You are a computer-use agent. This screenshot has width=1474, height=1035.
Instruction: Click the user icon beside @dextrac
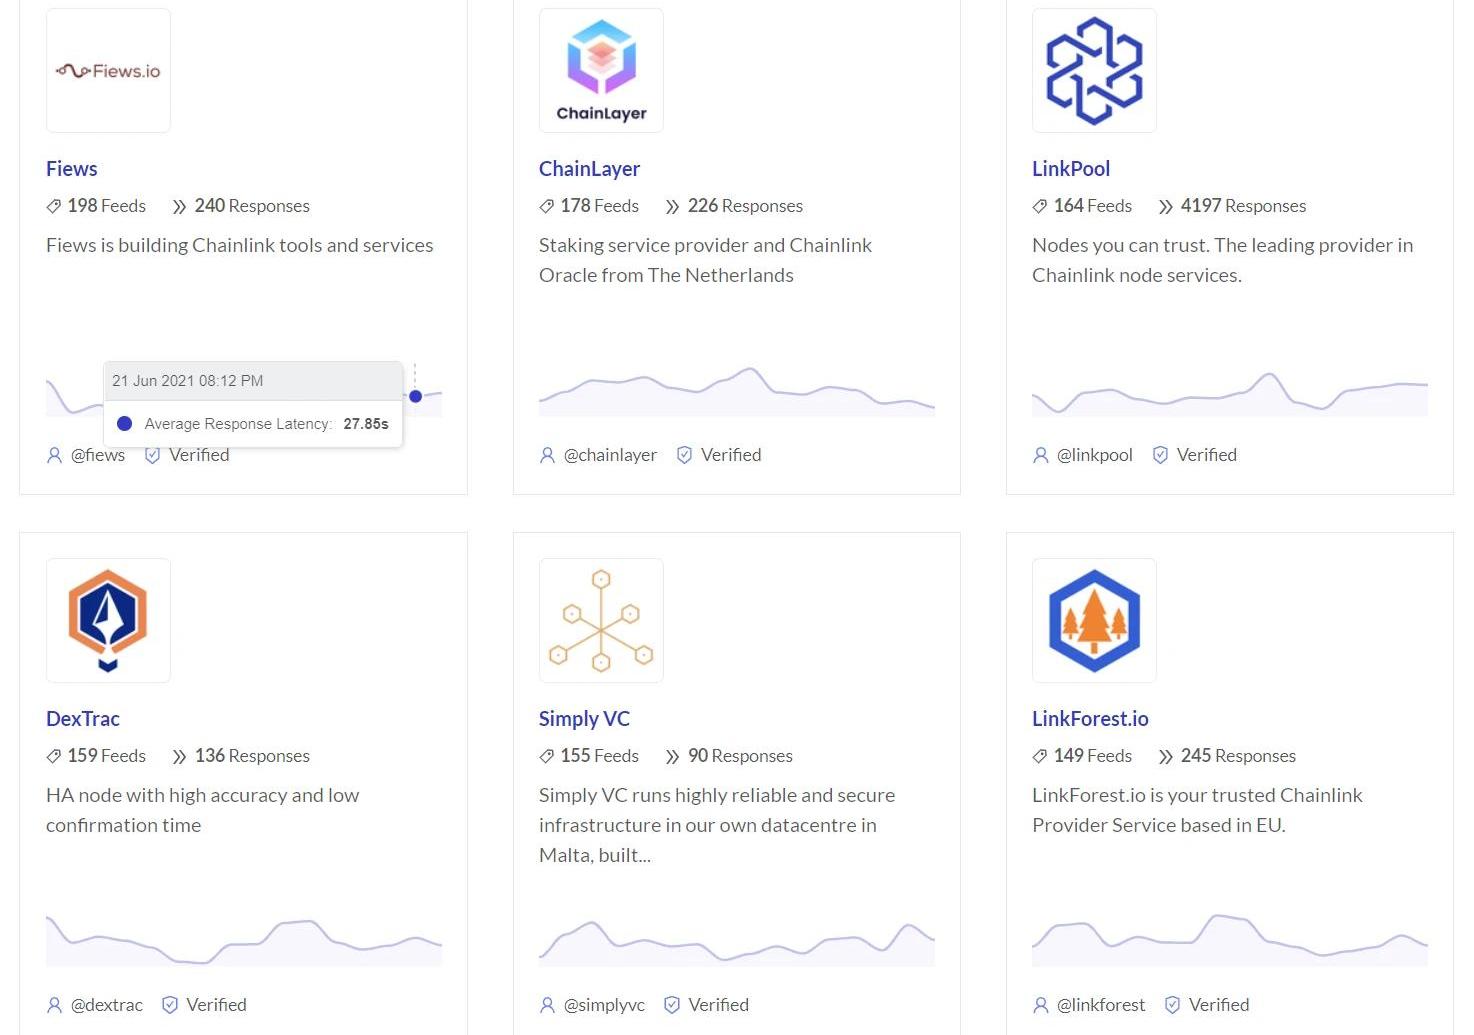click(54, 1006)
